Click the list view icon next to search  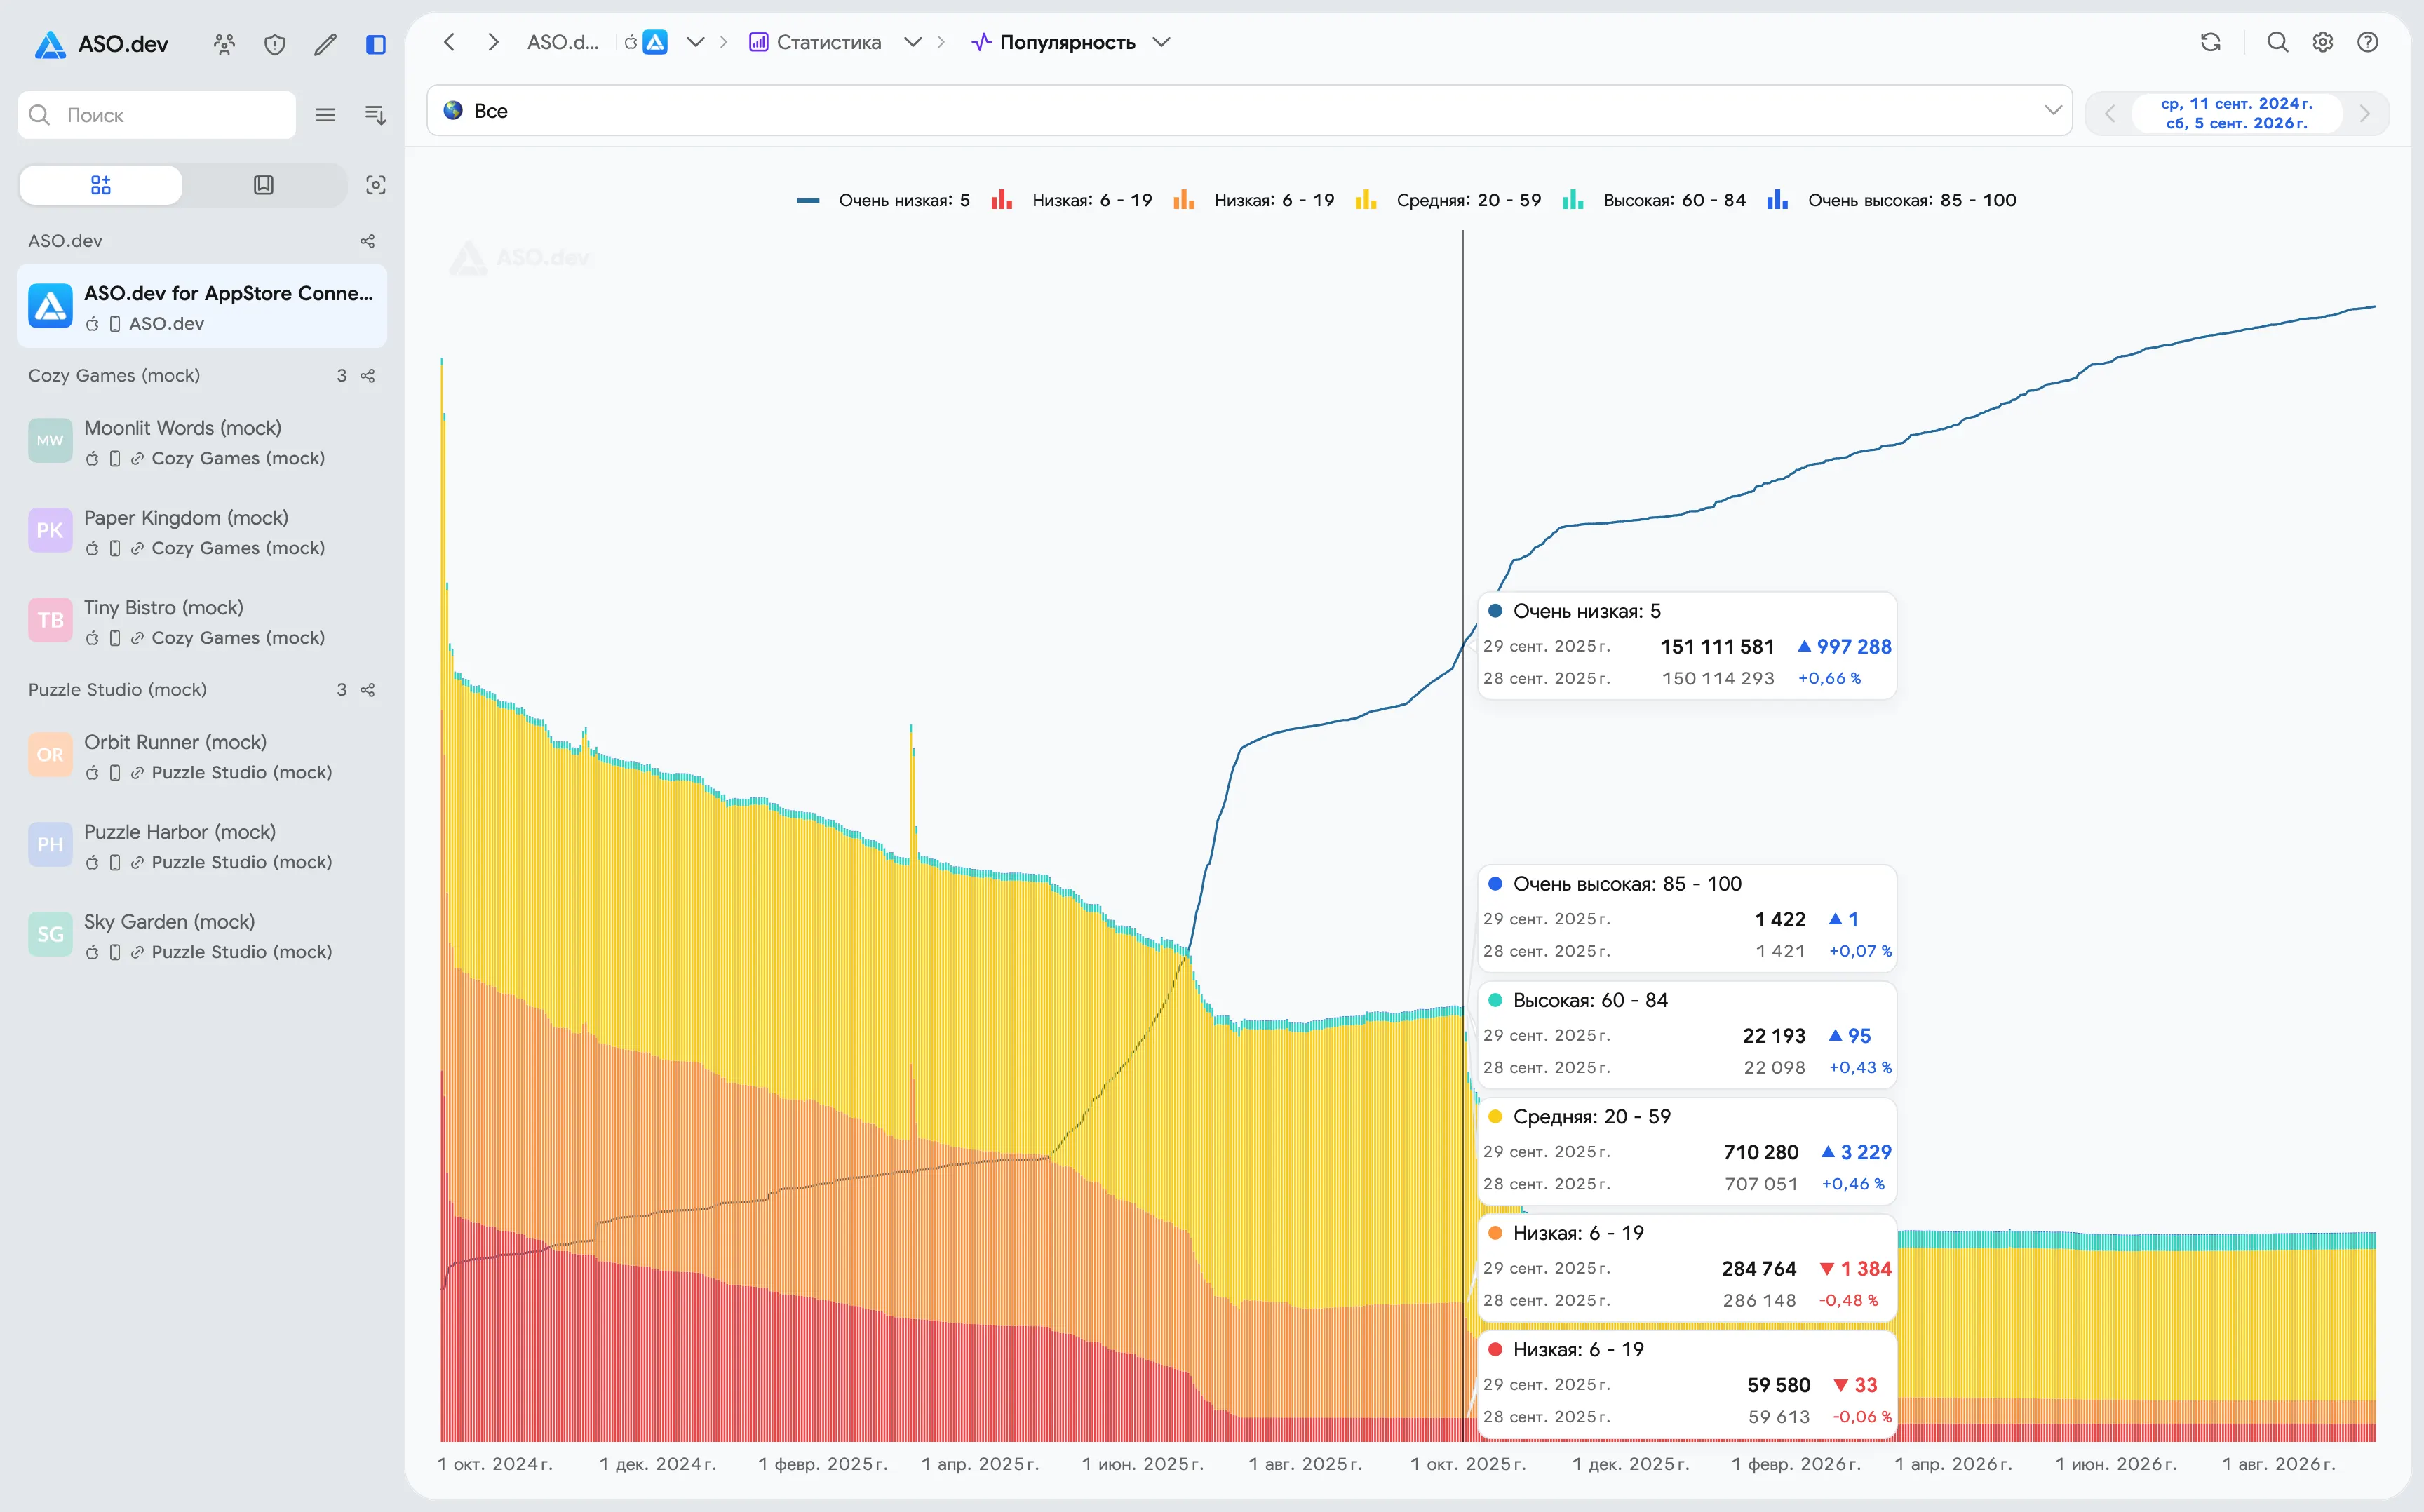click(325, 115)
